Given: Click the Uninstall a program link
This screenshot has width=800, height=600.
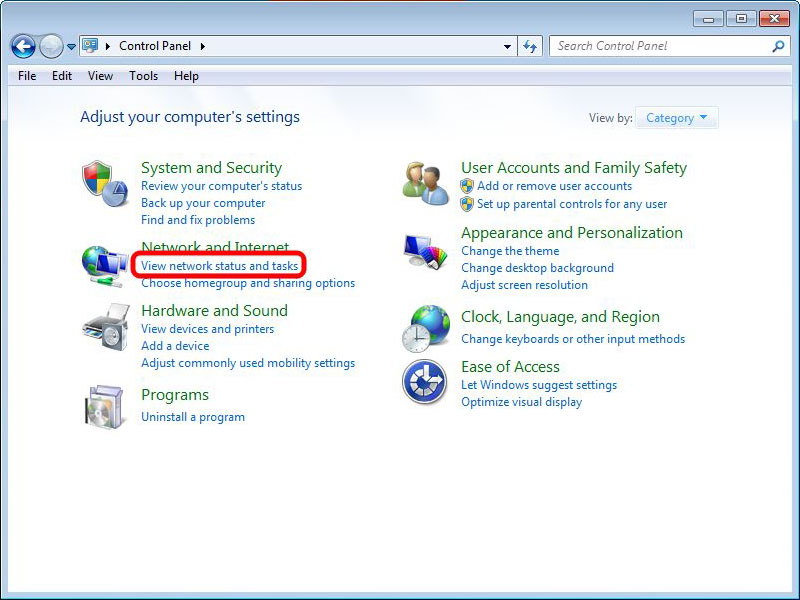Looking at the screenshot, I should click(x=193, y=417).
